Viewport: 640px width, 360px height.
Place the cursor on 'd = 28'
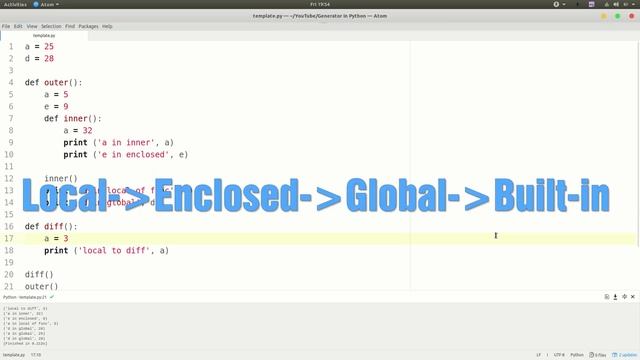pos(39,58)
